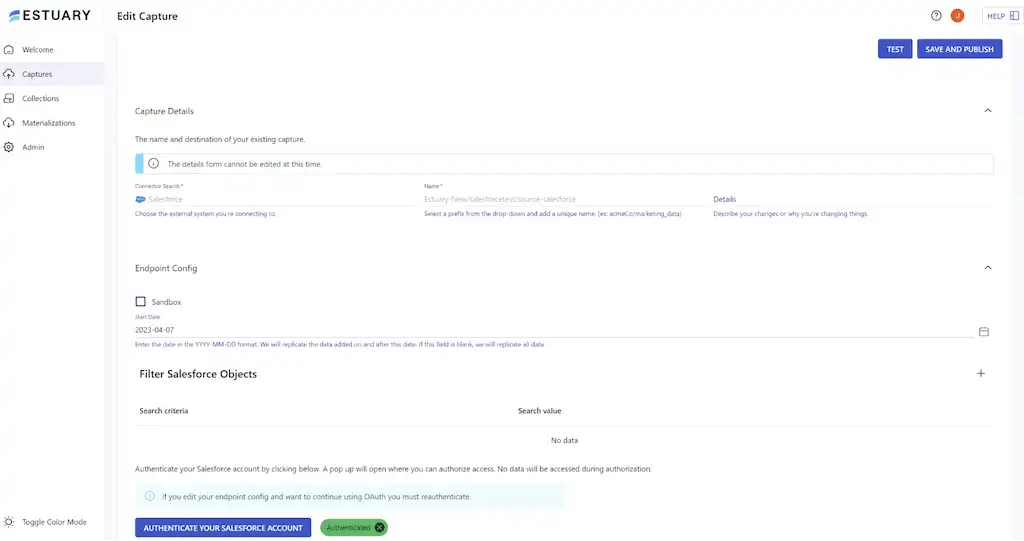Click the info icon in details notice
1024x541 pixels.
click(153, 163)
